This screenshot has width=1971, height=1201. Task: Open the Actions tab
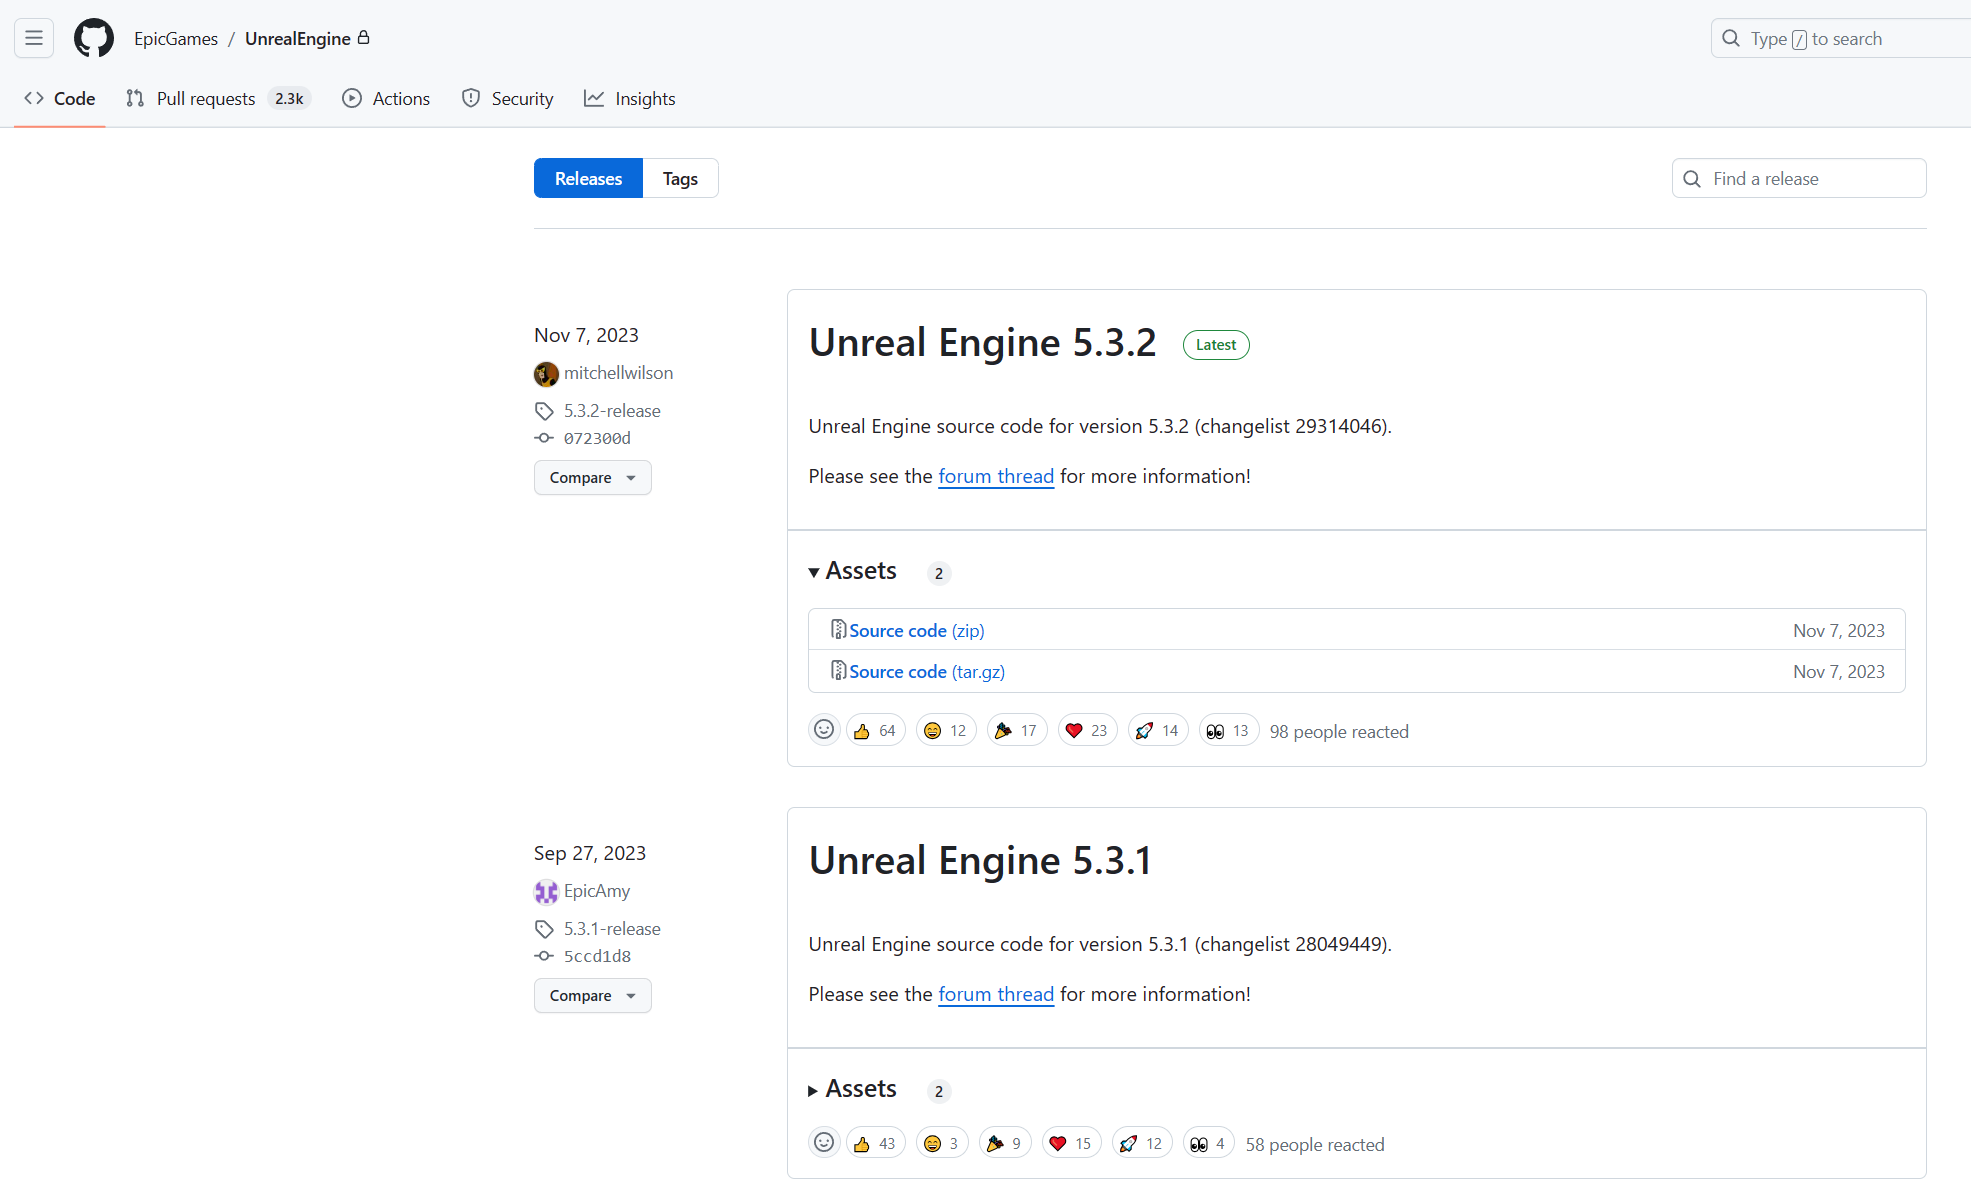coord(386,98)
